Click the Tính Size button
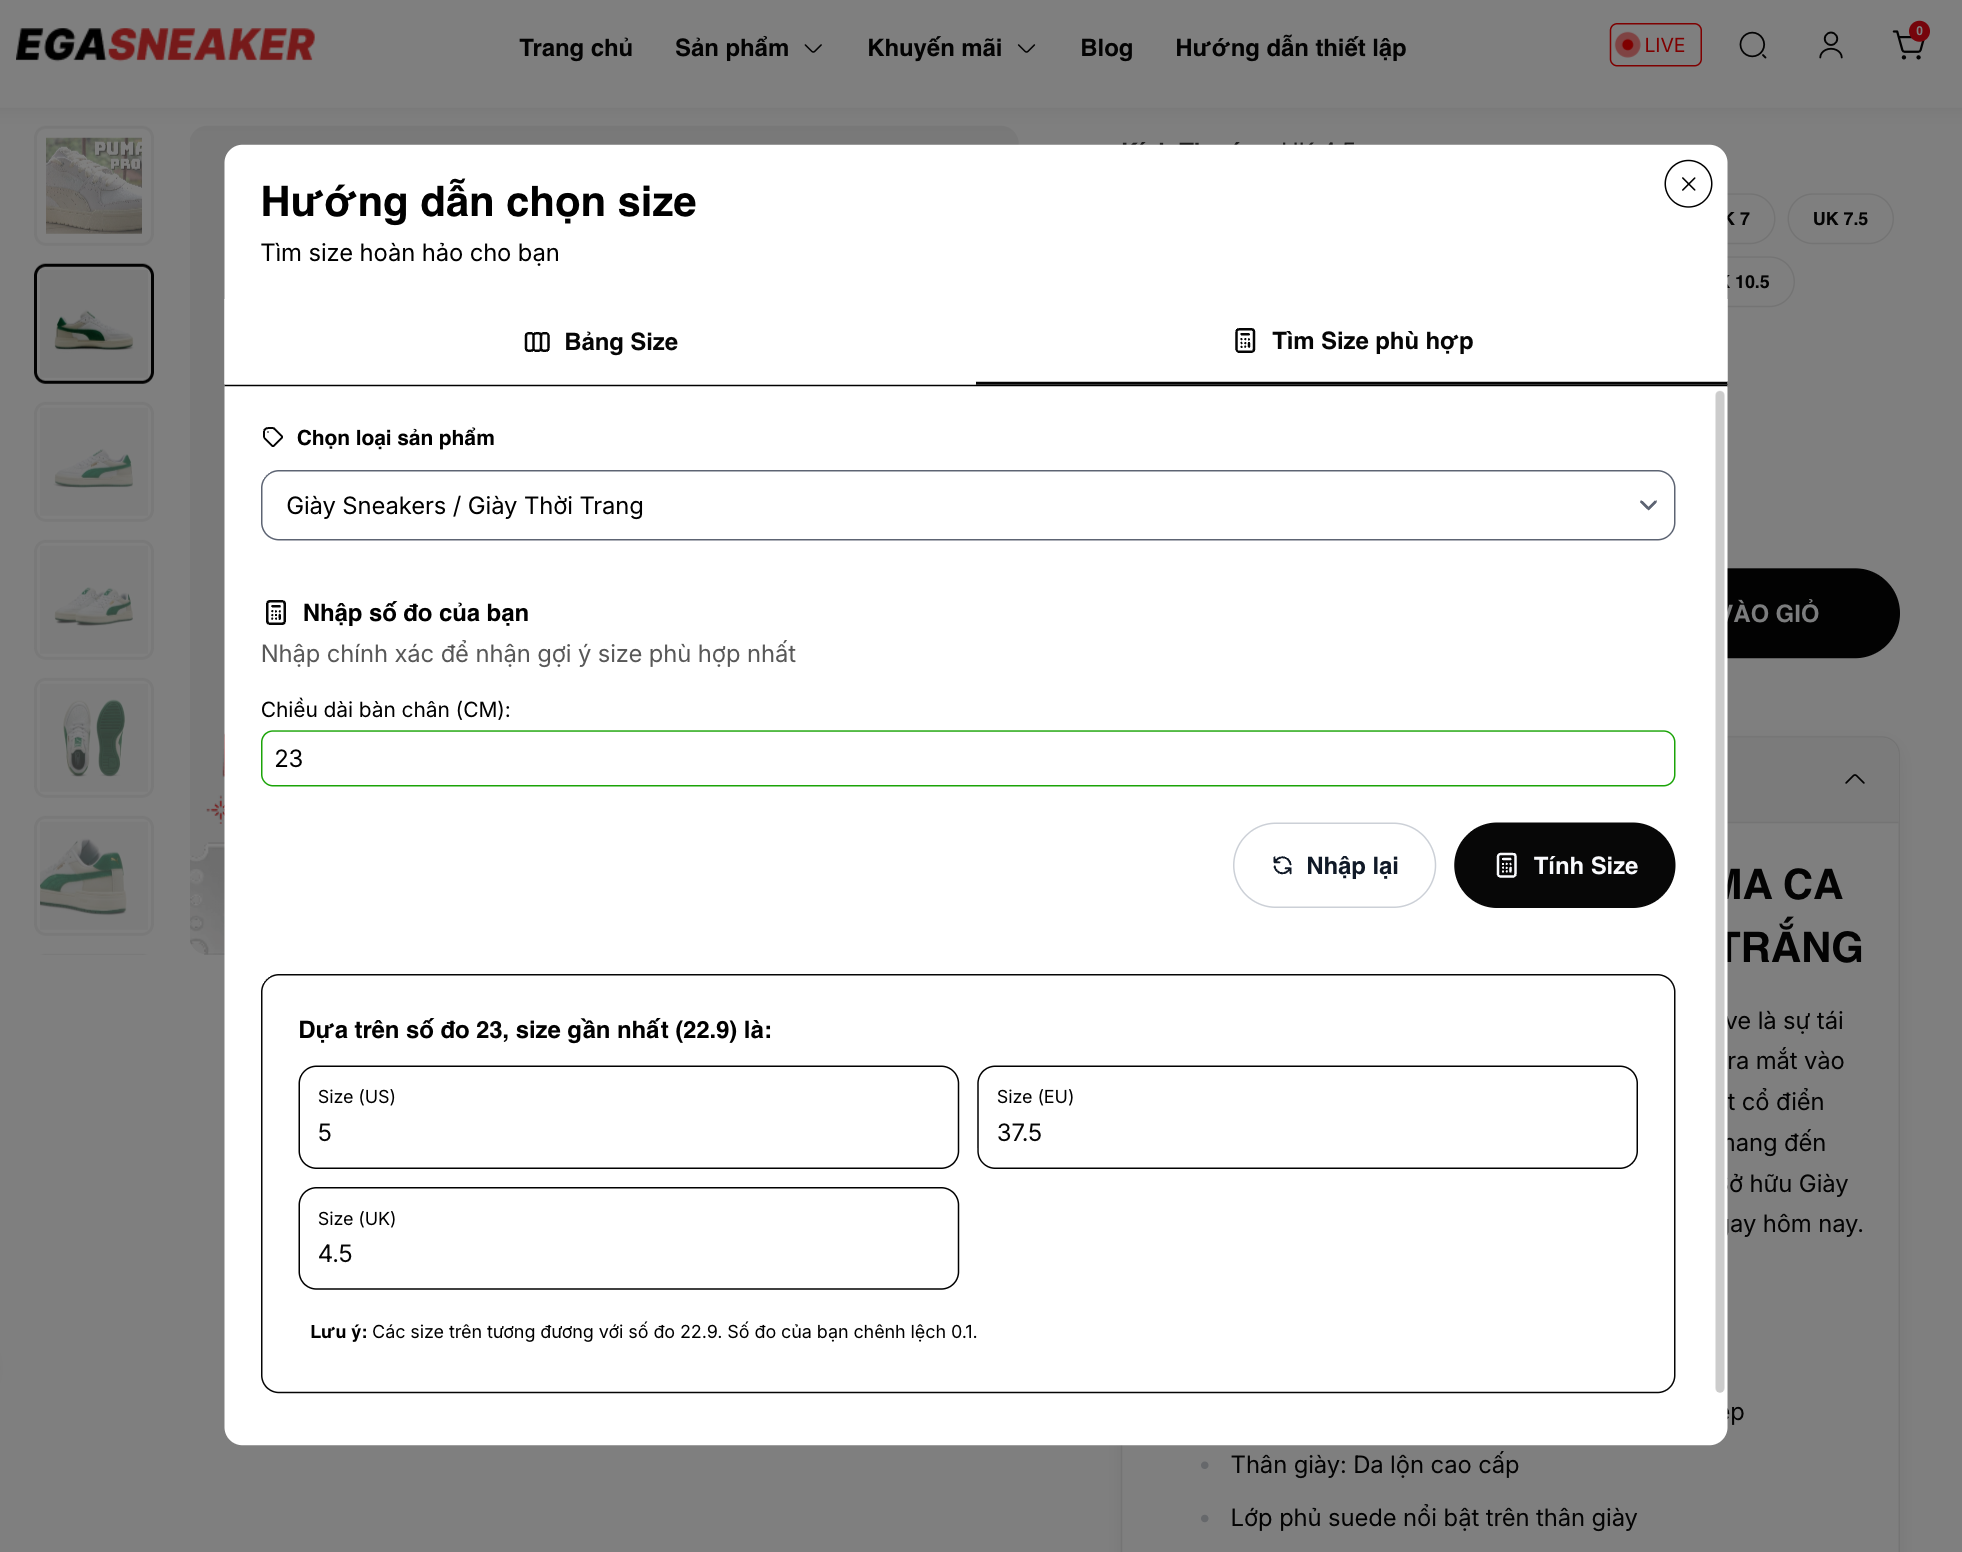The image size is (1962, 1552). (x=1564, y=865)
